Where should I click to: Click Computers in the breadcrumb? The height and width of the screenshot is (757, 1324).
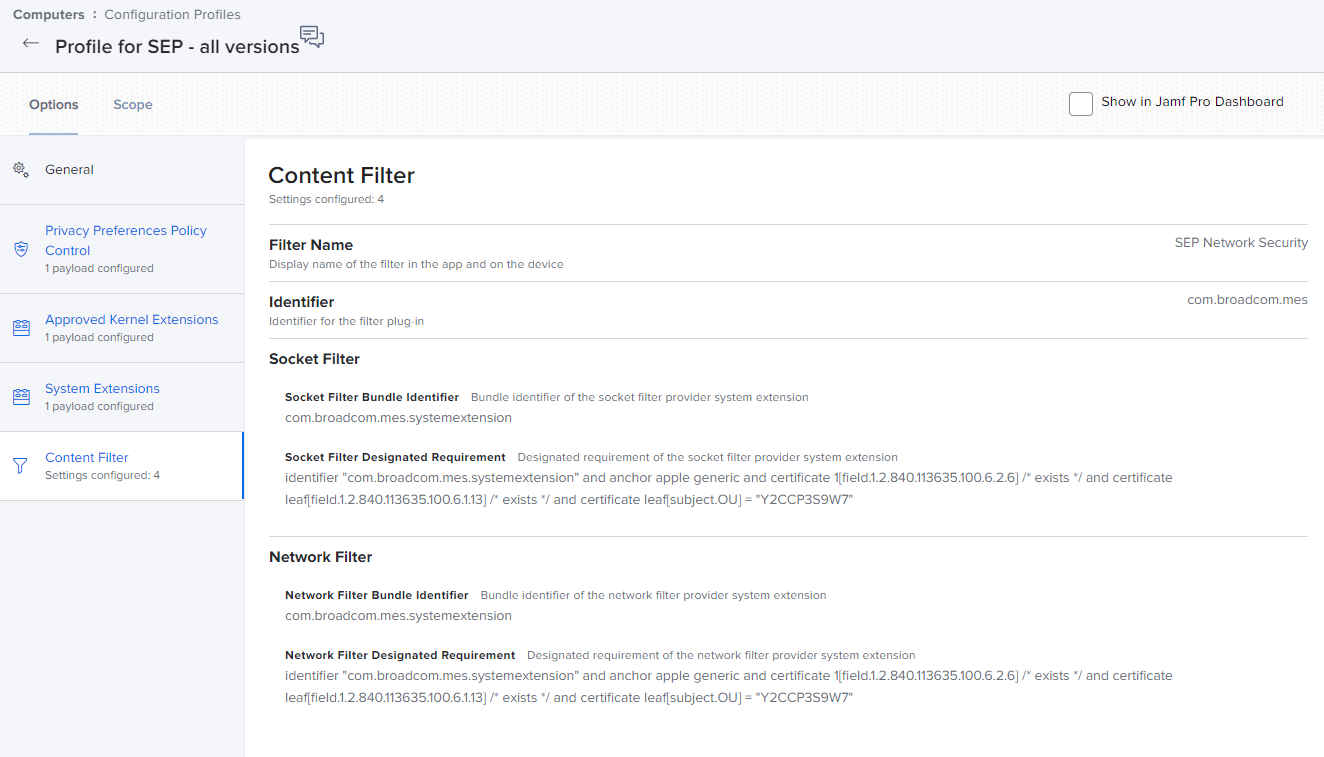pyautogui.click(x=48, y=15)
